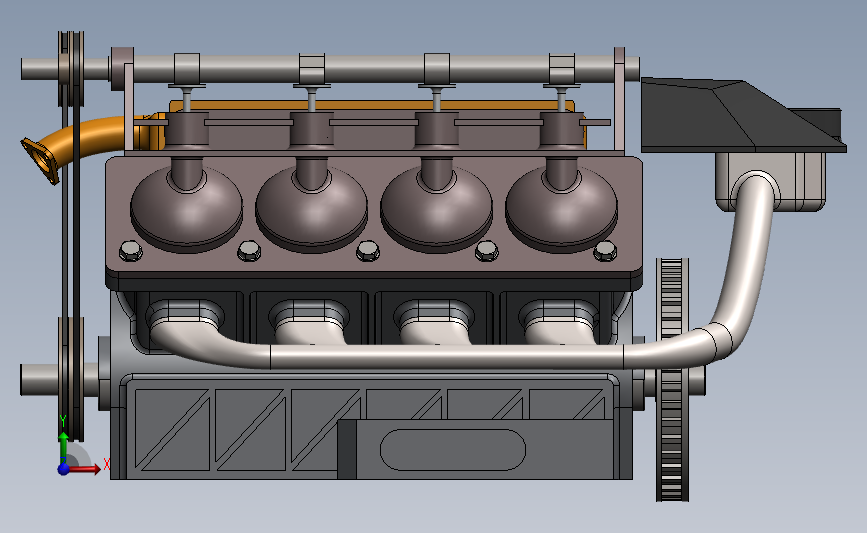Select the lower belt pulley on the crankshaft
Image resolution: width=867 pixels, height=533 pixels.
[x=71, y=379]
